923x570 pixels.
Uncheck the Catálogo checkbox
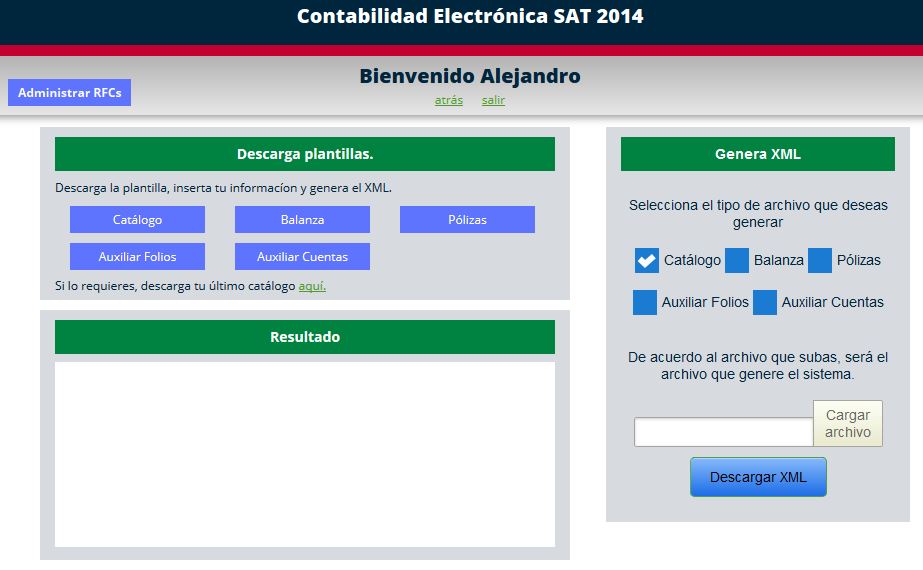(x=646, y=260)
